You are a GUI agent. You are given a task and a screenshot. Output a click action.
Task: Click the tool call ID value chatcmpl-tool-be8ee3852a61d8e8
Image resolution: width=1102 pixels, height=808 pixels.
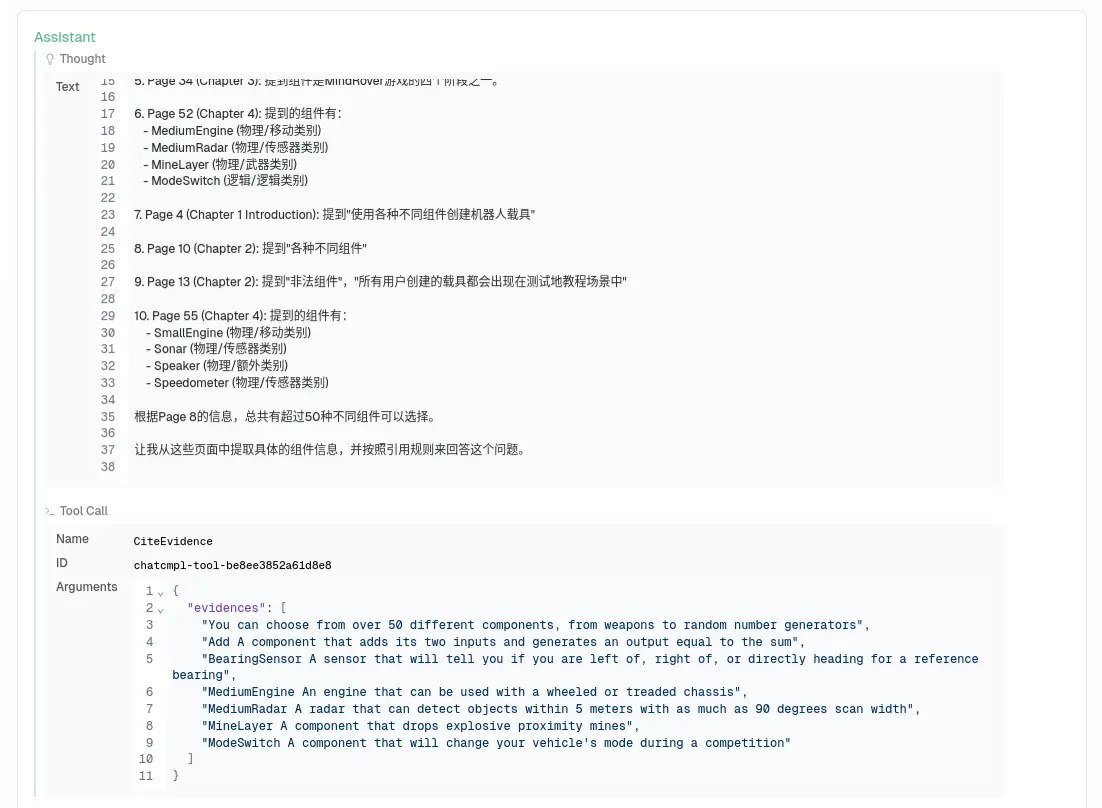[x=232, y=565]
